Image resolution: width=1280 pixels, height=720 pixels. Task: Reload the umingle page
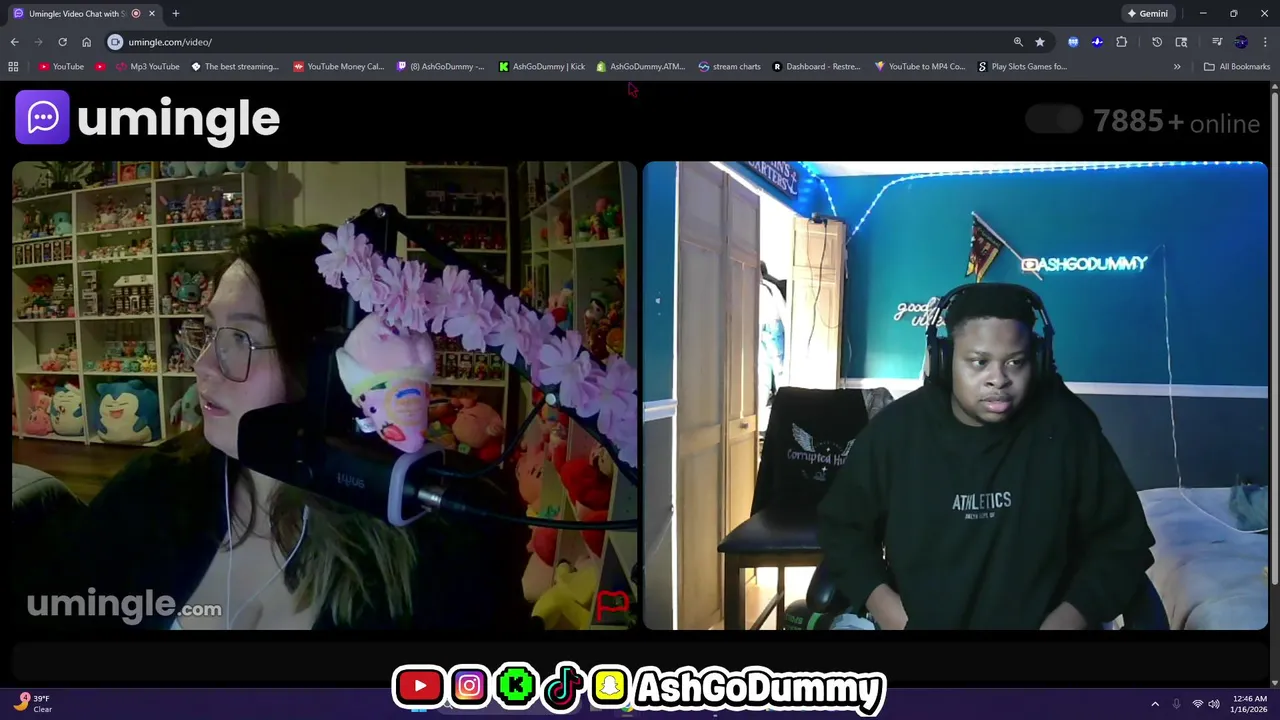[62, 42]
